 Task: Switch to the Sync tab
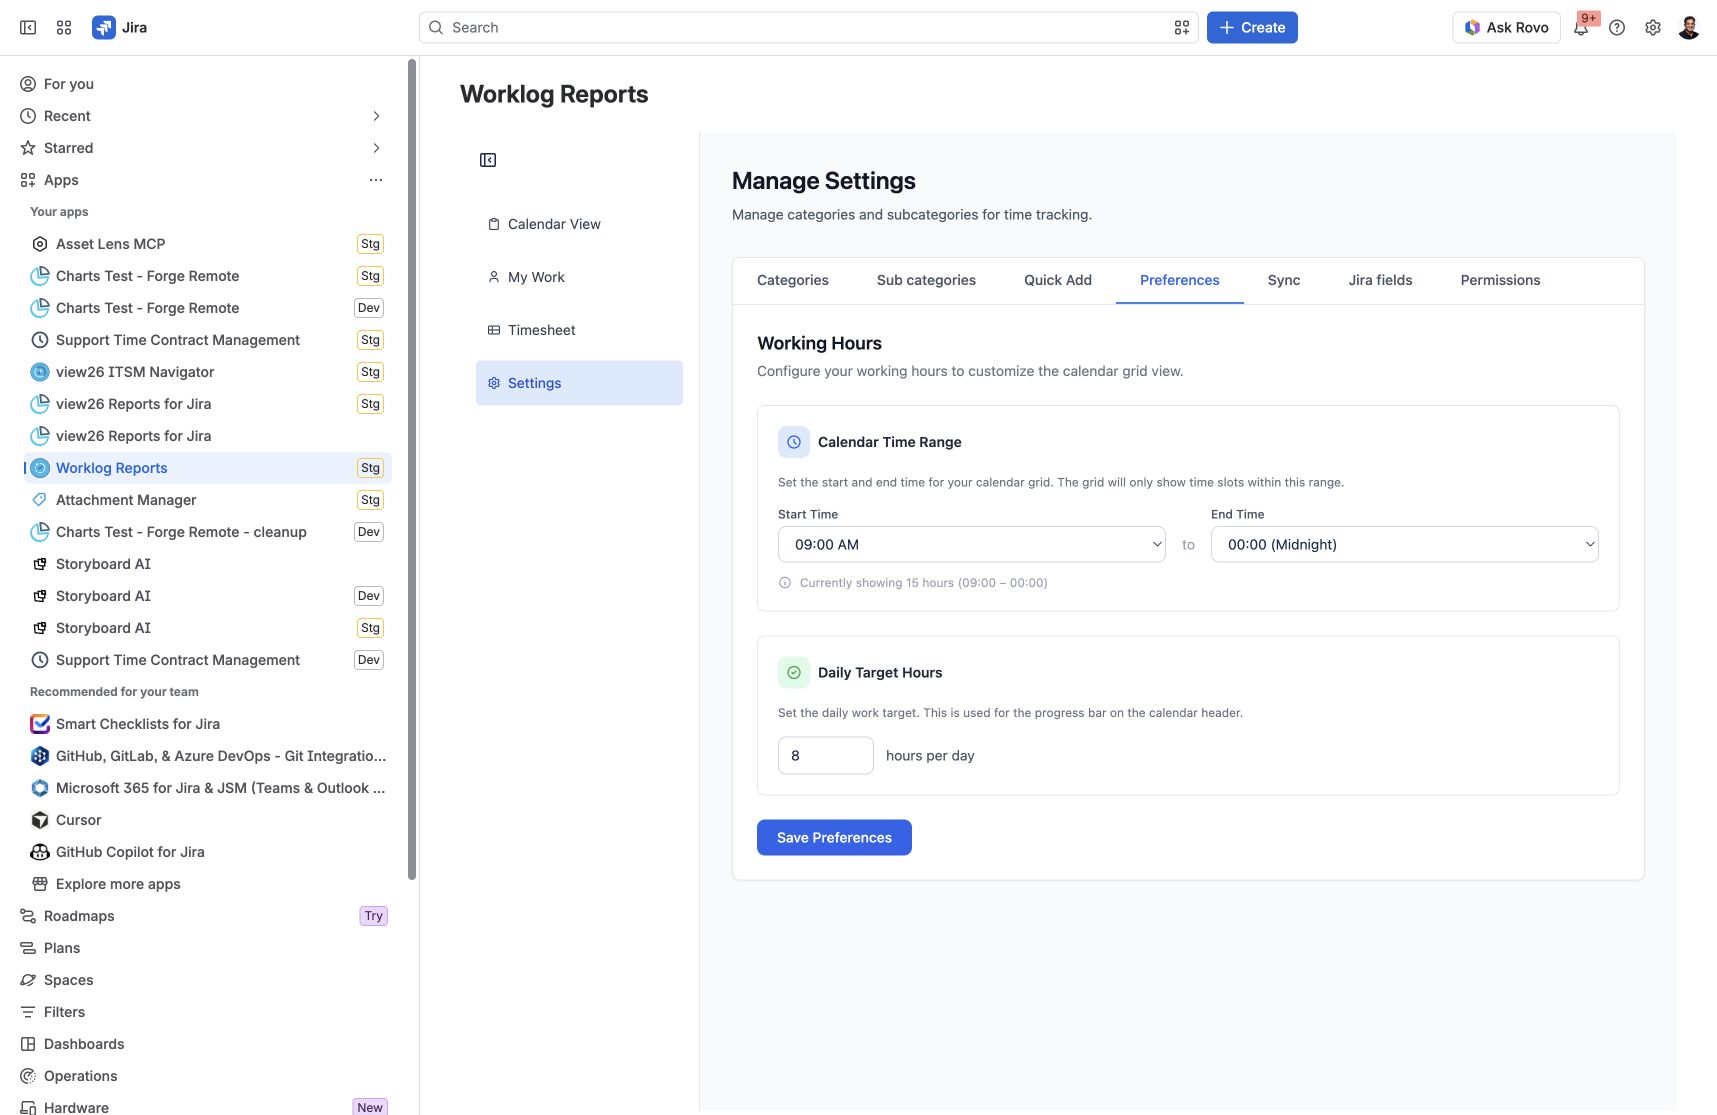[1284, 280]
